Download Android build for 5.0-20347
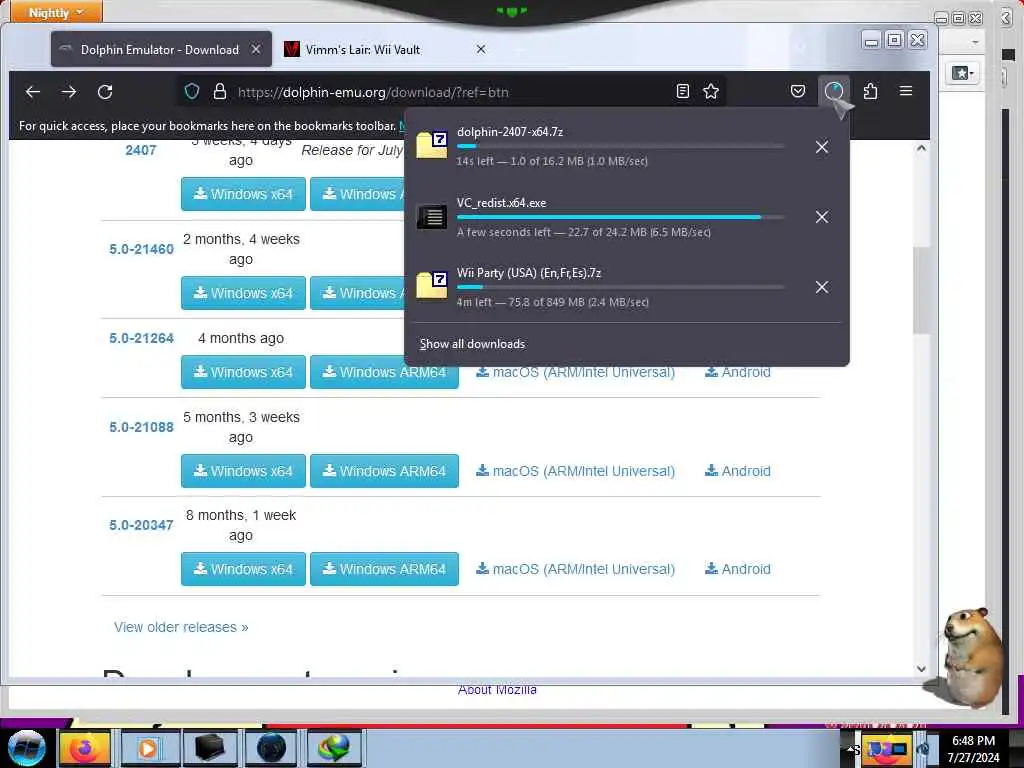The width and height of the screenshot is (1024, 768). coord(737,569)
